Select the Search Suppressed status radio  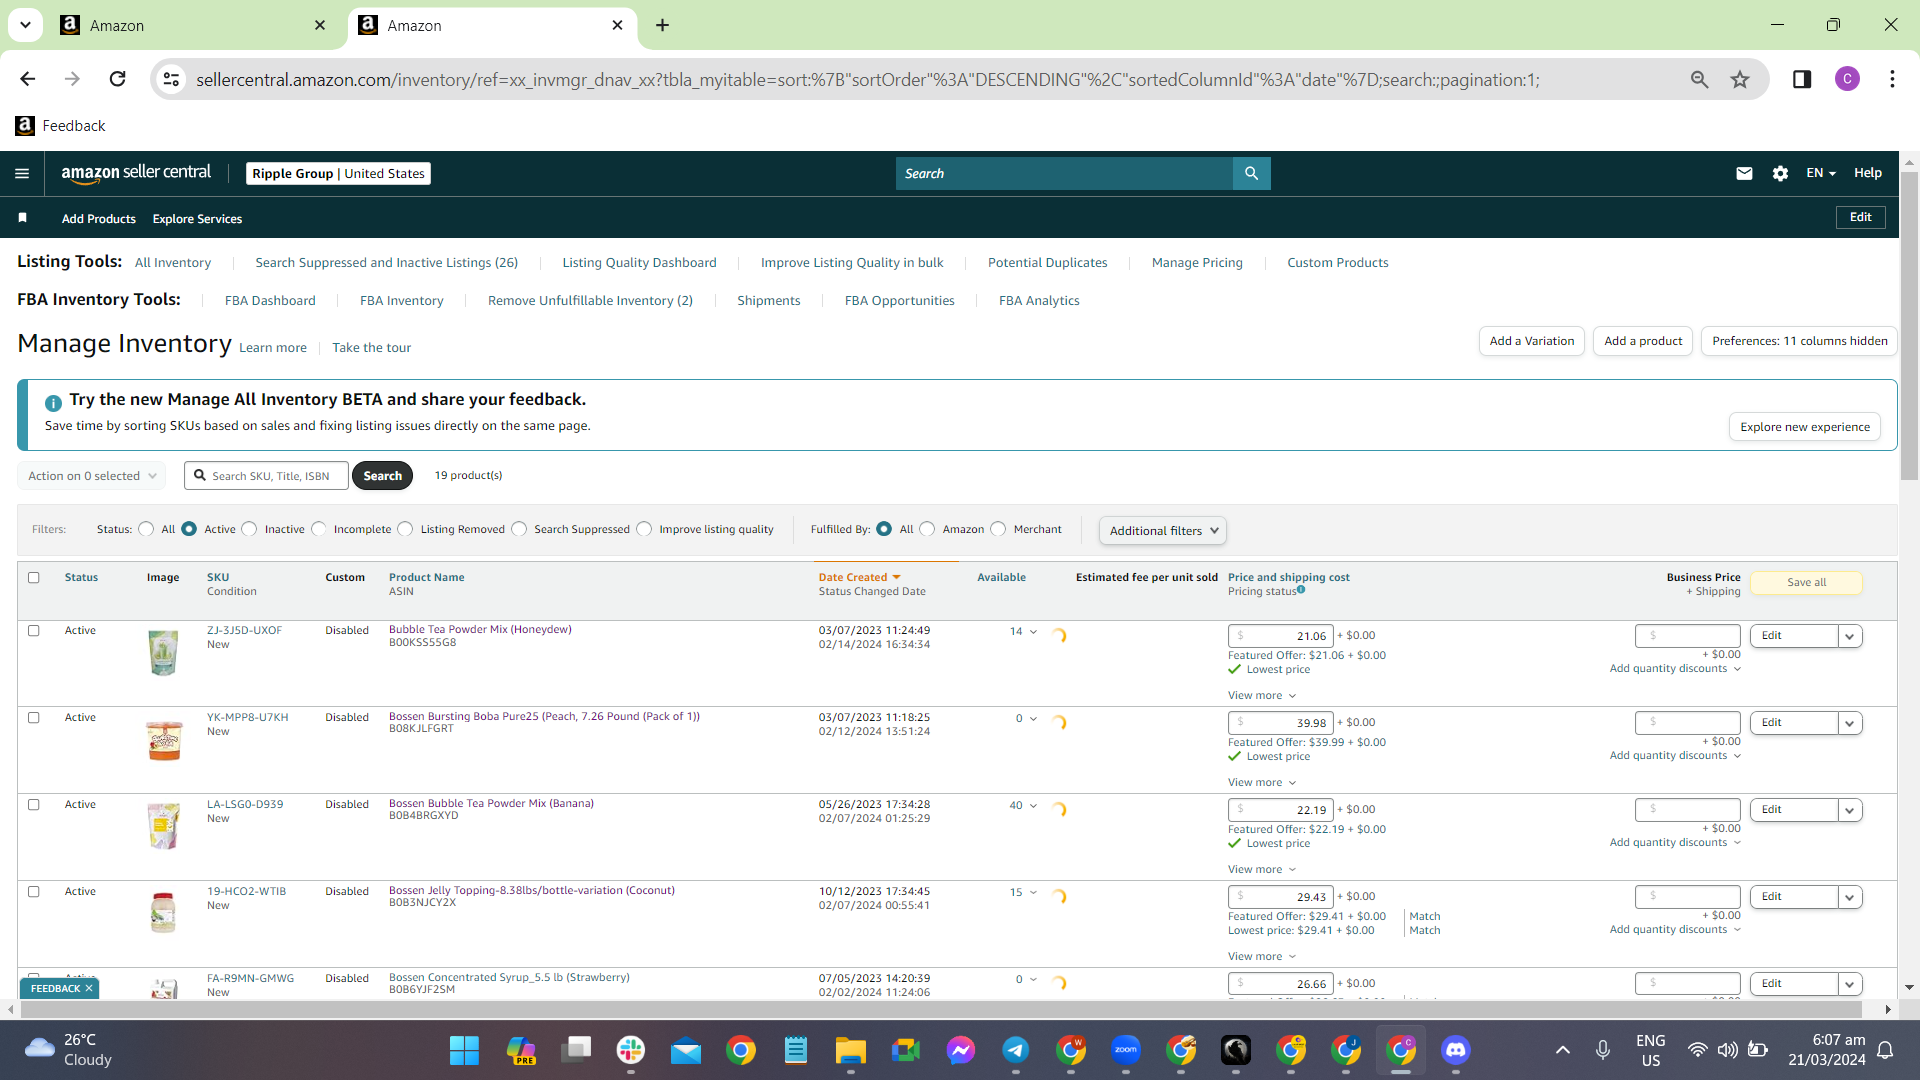(x=519, y=529)
